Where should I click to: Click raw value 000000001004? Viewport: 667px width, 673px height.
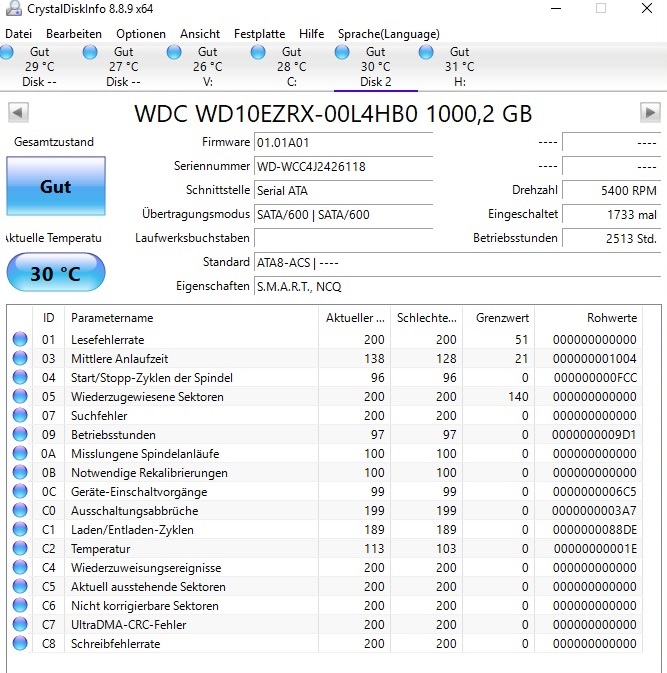point(594,358)
